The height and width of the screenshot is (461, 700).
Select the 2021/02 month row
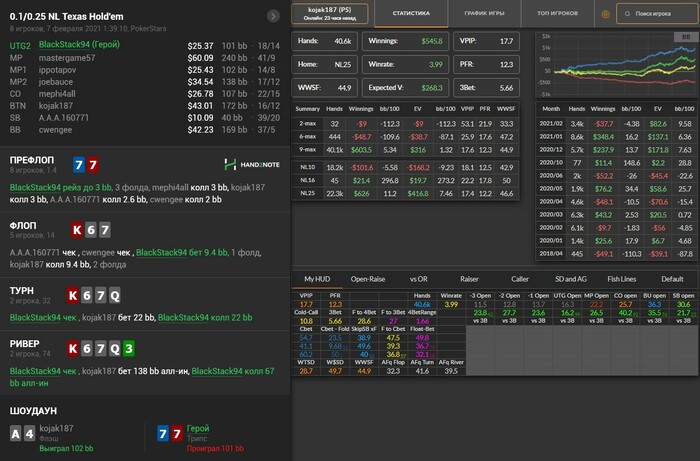(617, 124)
